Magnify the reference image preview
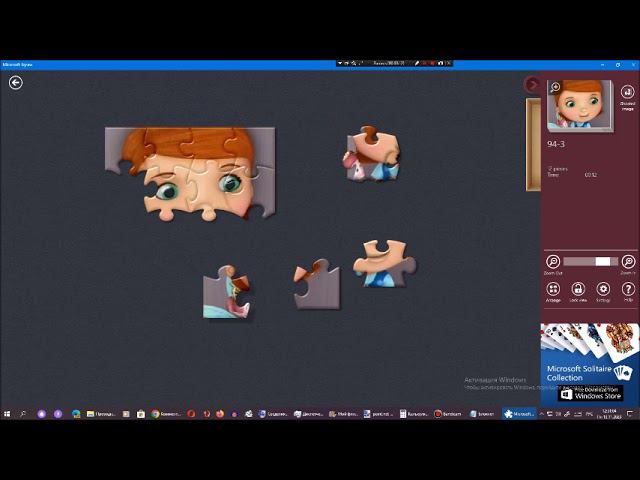Screen dimensions: 640x480 [555, 87]
